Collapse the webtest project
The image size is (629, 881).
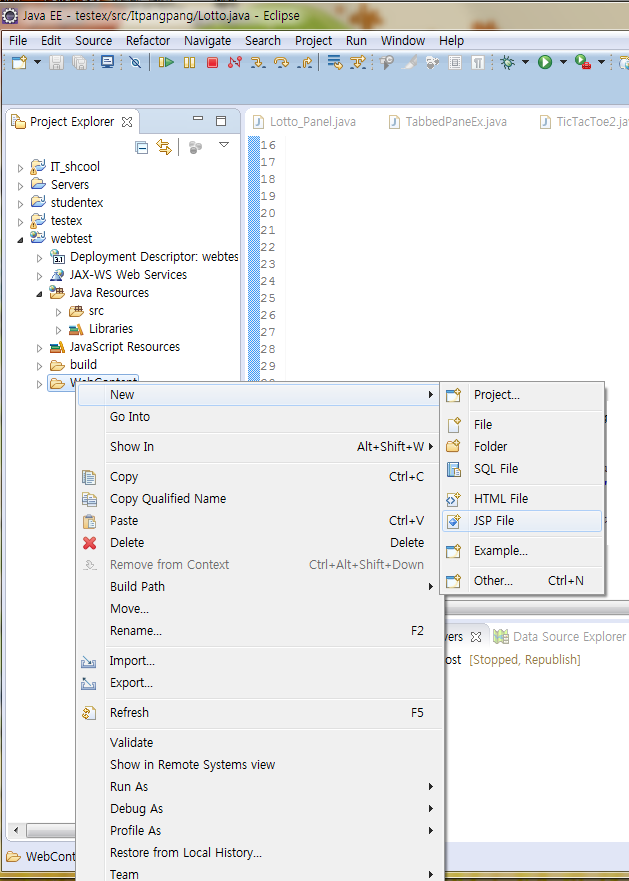click(x=20, y=240)
